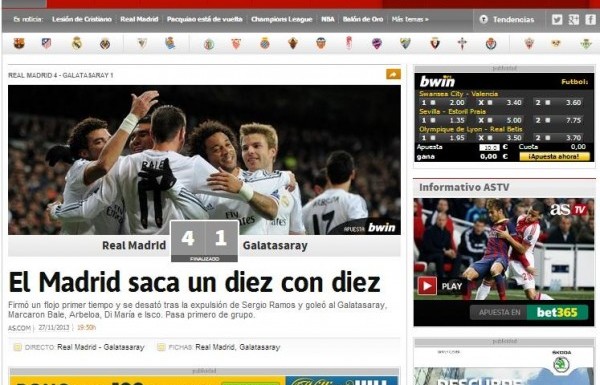Open the FC Barcelona crest link
The height and width of the screenshot is (385, 600).
point(19,44)
